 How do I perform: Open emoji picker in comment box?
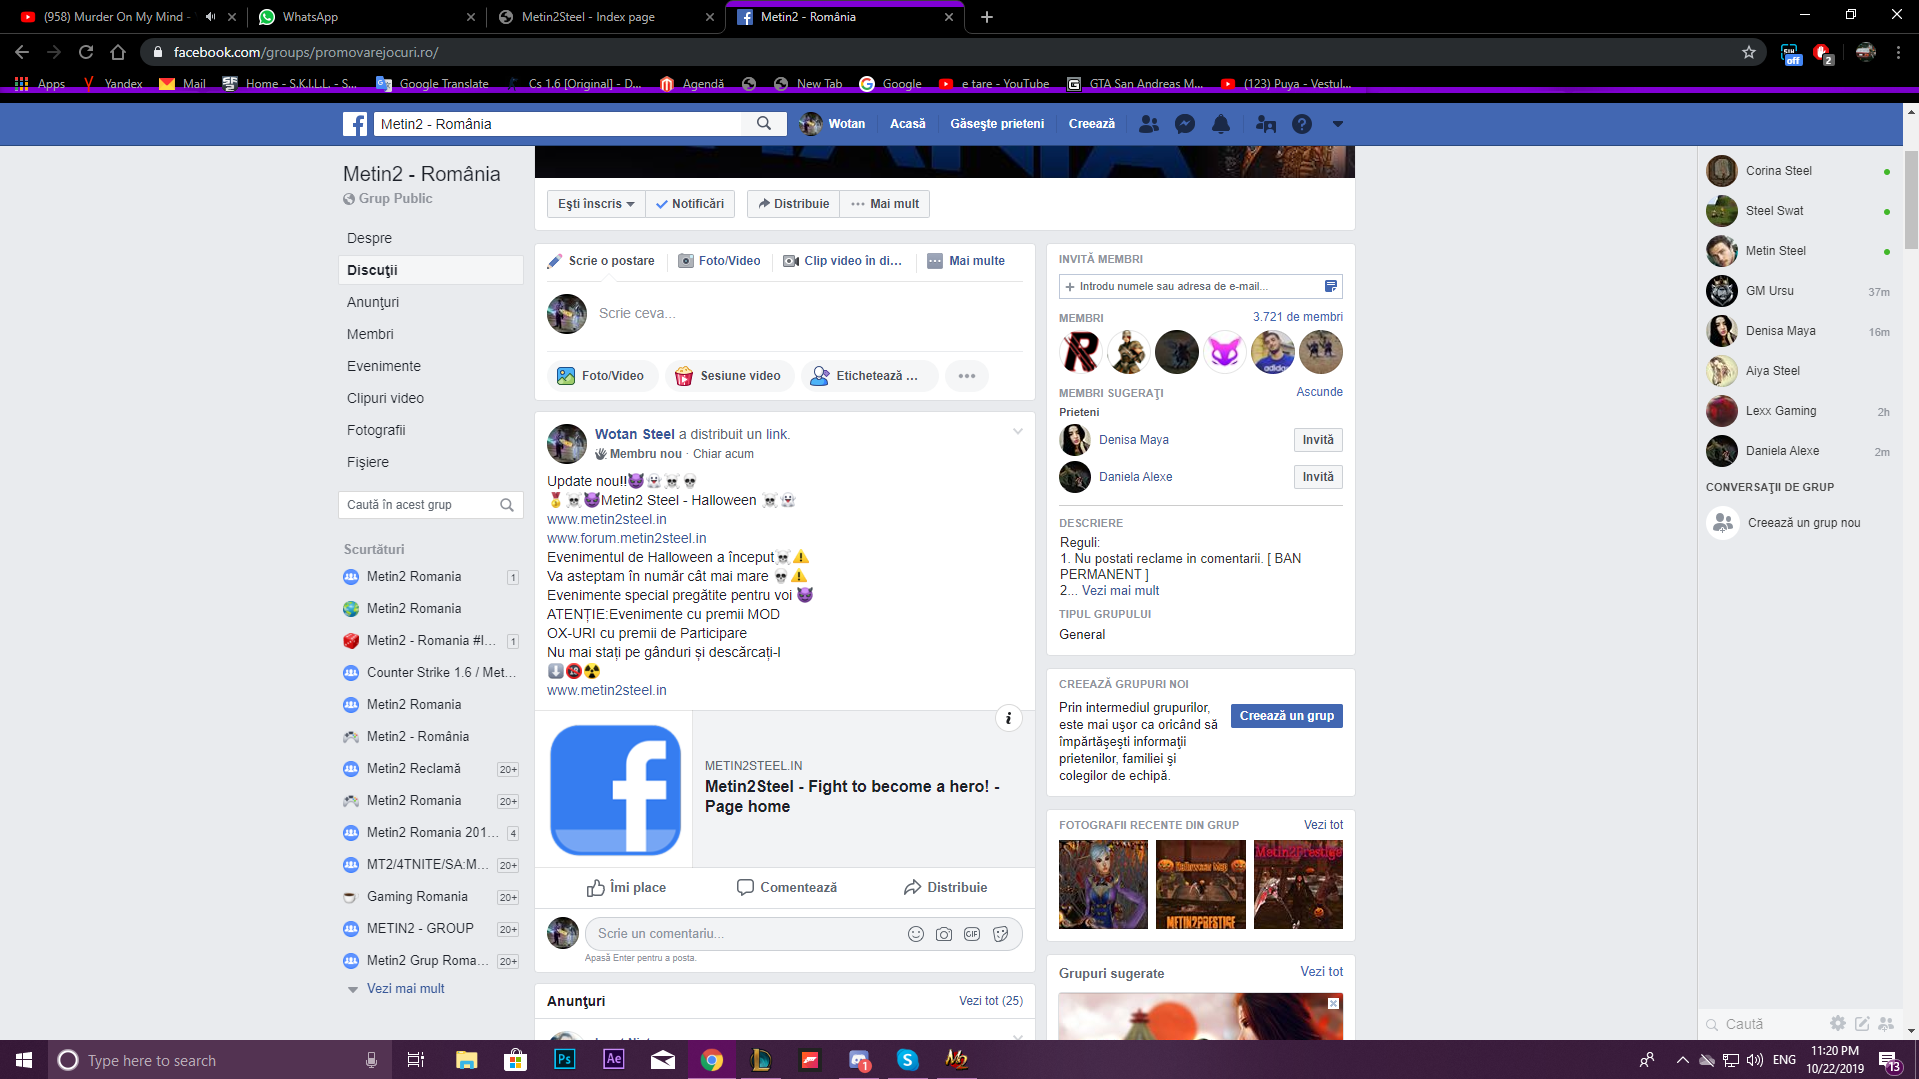click(915, 934)
